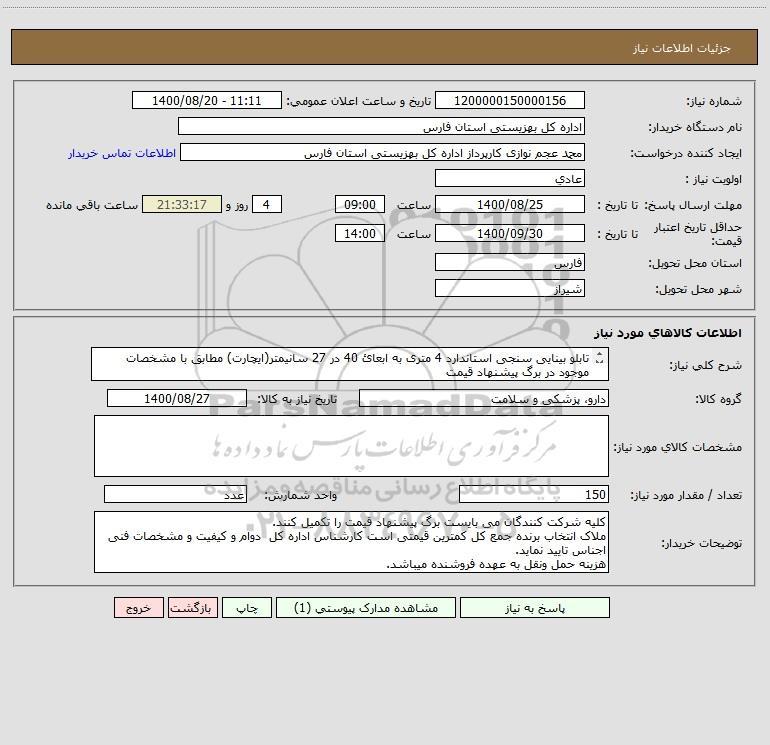Click the مهلت ارسال پاسخ label
The width and height of the screenshot is (770, 745).
pos(693,205)
